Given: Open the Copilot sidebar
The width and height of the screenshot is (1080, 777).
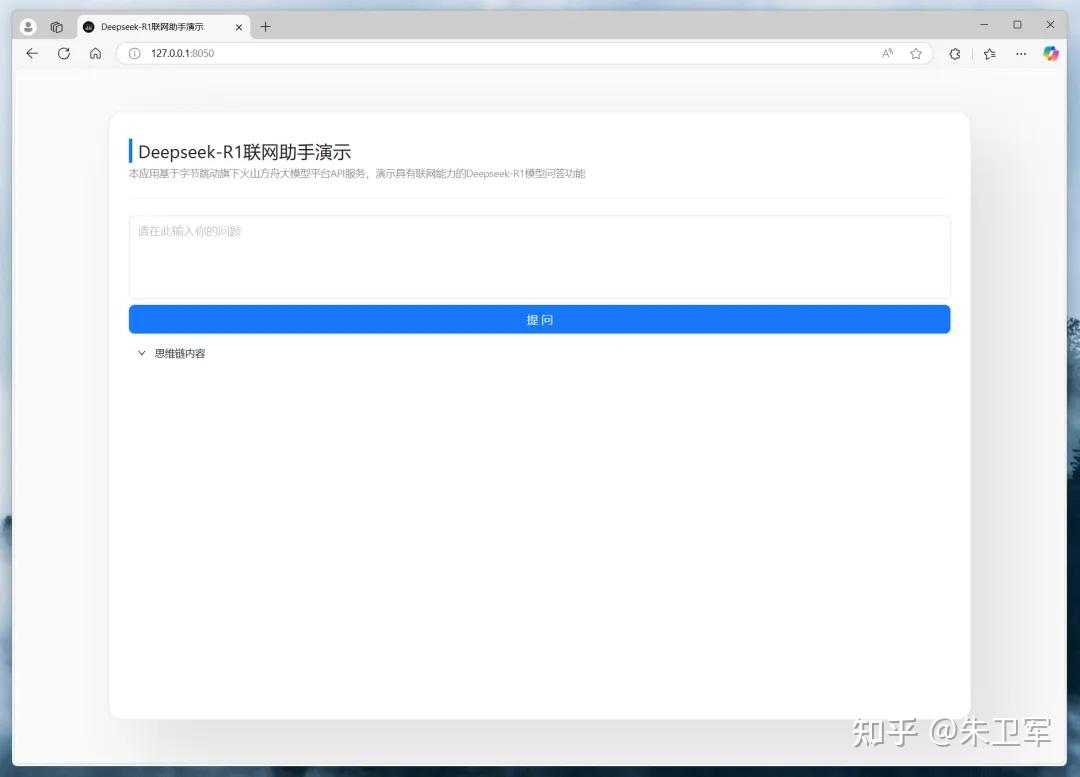Looking at the screenshot, I should (1051, 53).
